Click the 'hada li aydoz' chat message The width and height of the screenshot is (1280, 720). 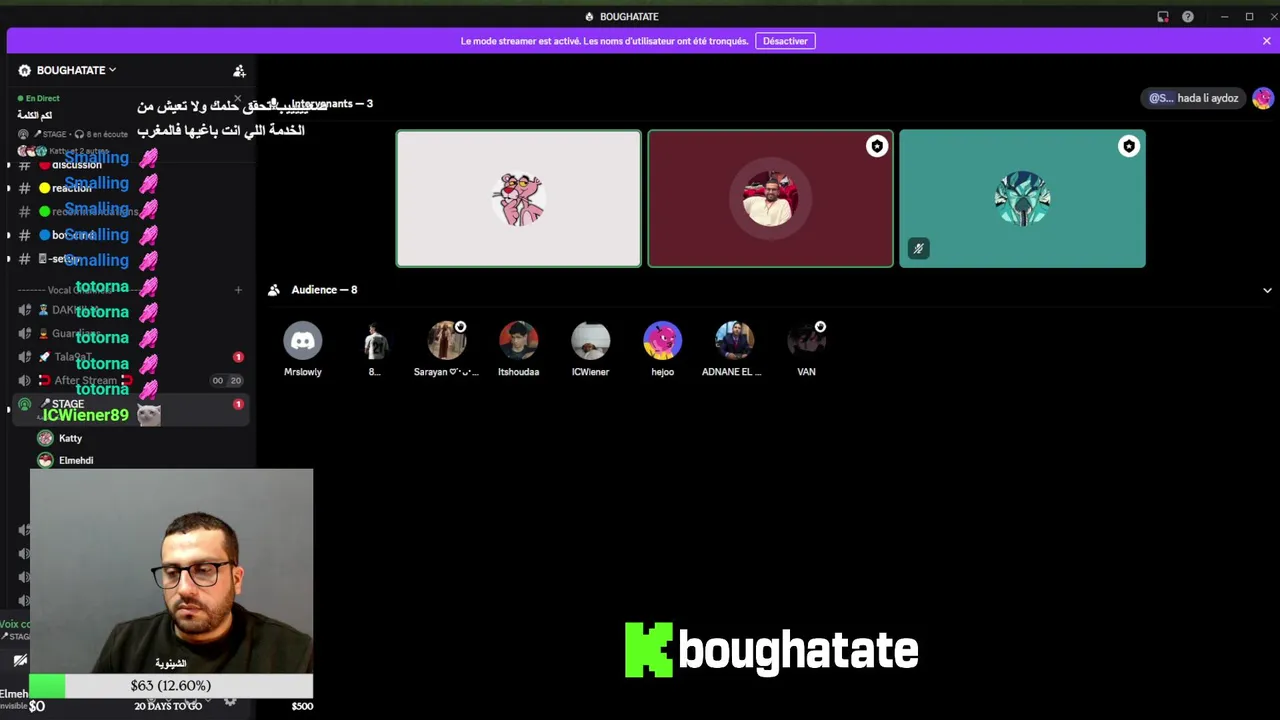point(1194,98)
